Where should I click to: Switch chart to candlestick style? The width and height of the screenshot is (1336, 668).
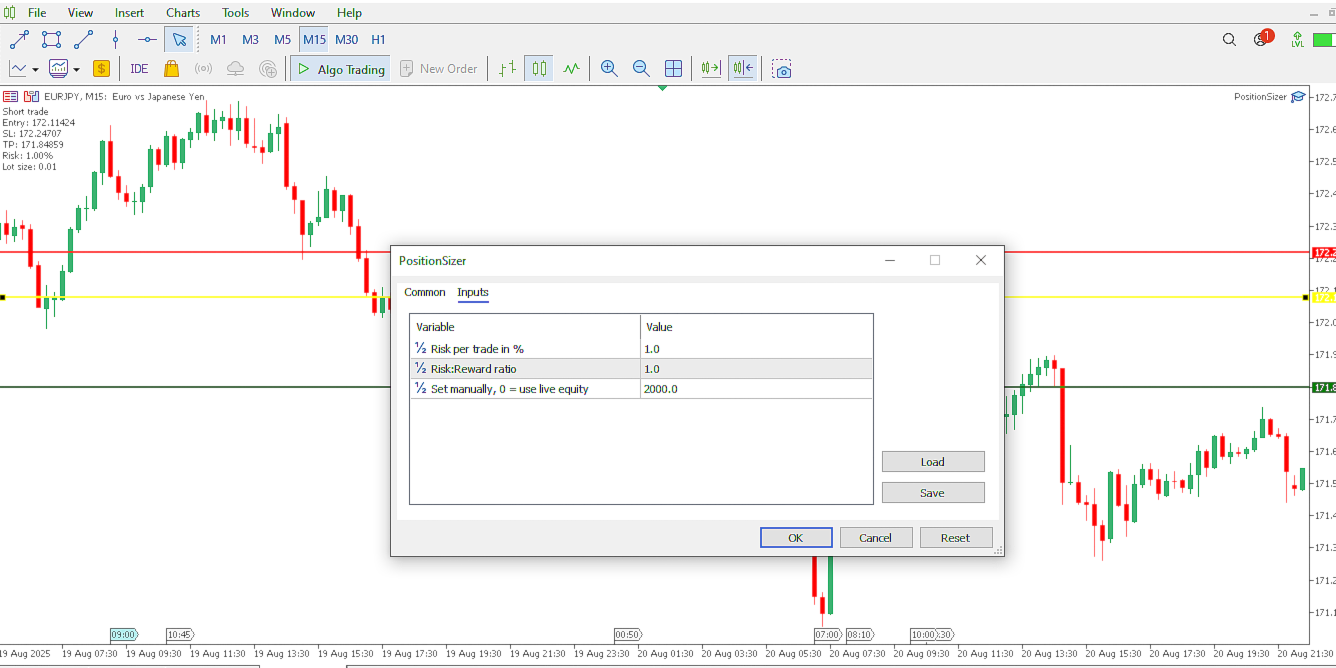tap(540, 69)
